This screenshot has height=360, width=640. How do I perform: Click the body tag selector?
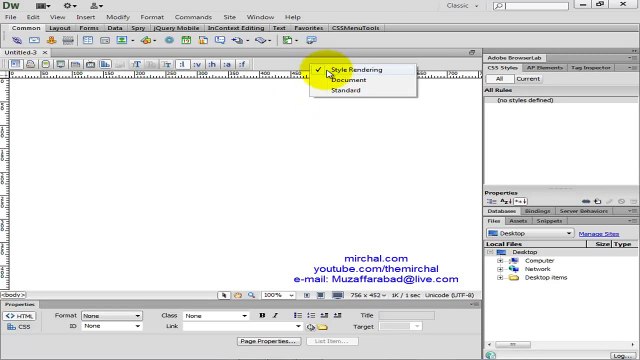[13, 295]
